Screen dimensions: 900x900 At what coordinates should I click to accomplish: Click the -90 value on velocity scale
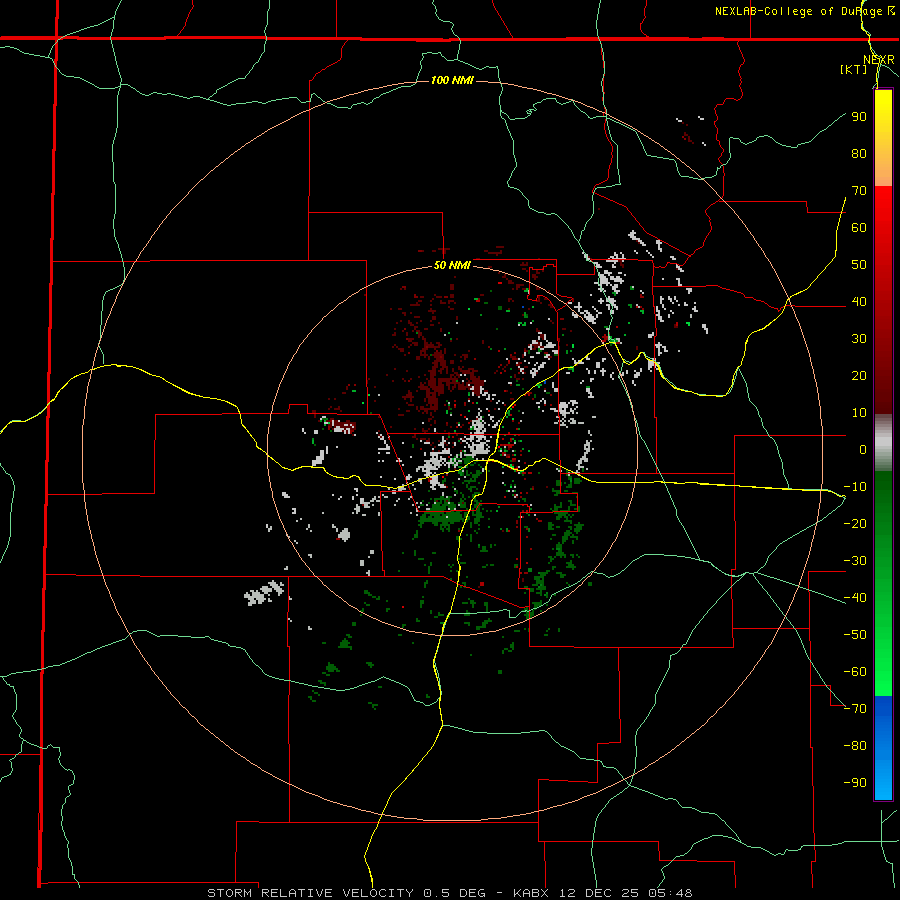pos(855,783)
